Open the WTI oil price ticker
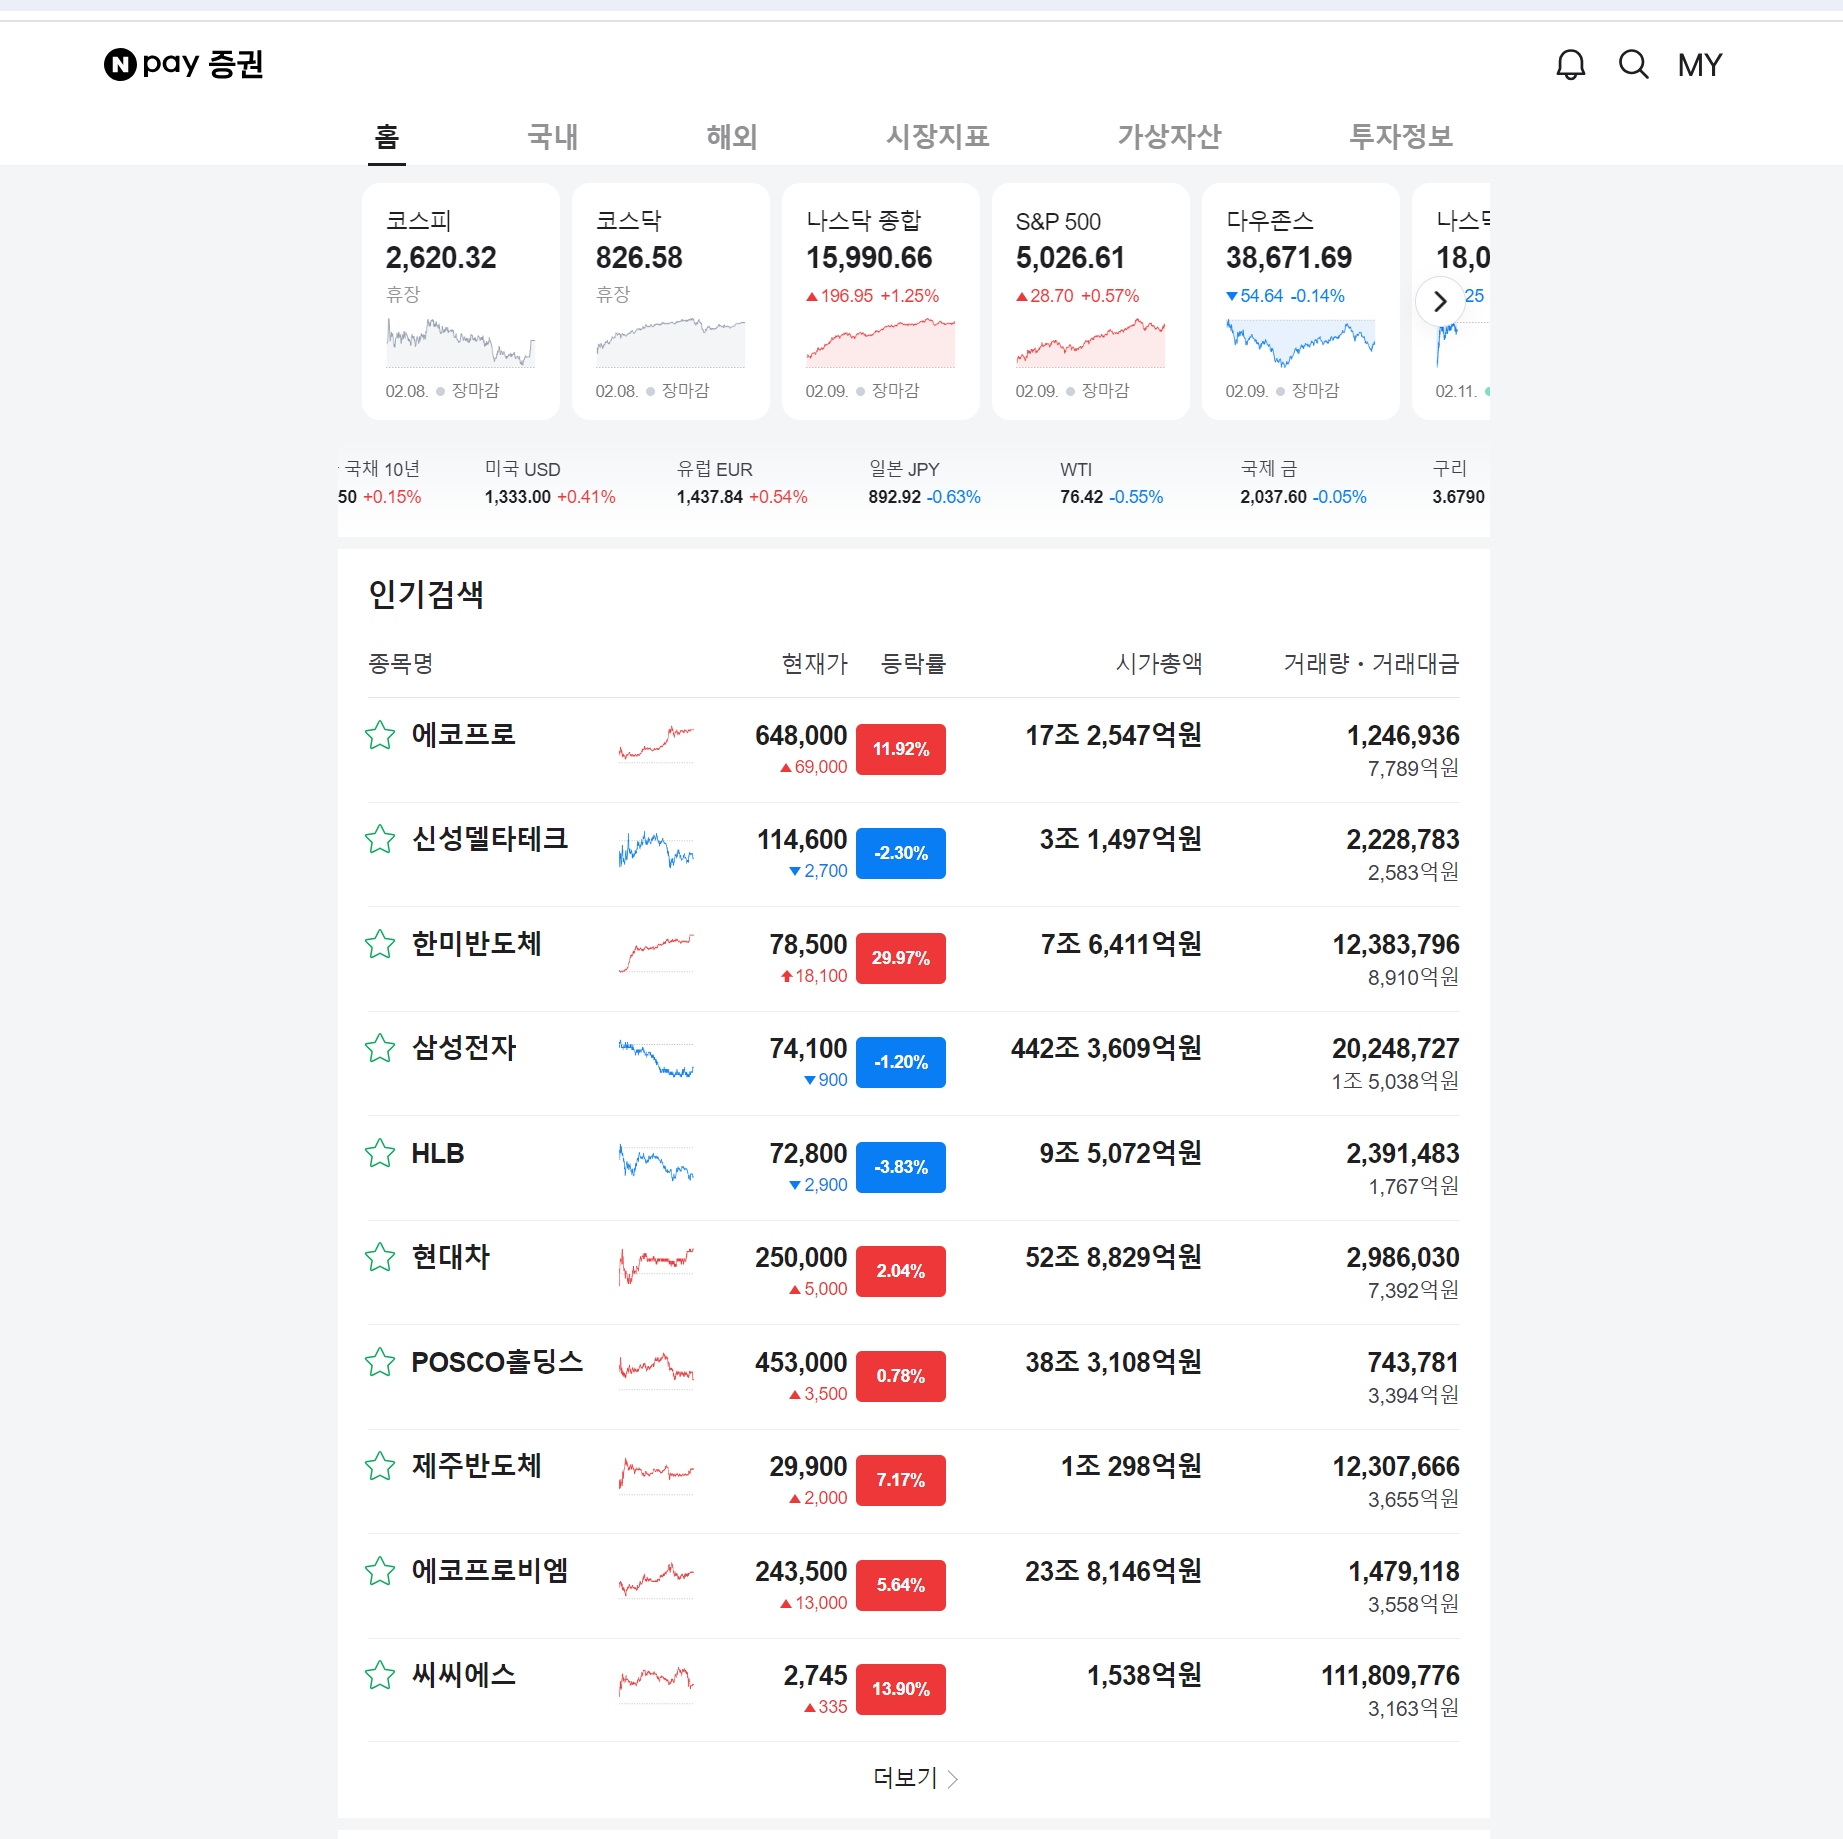 tap(1111, 483)
